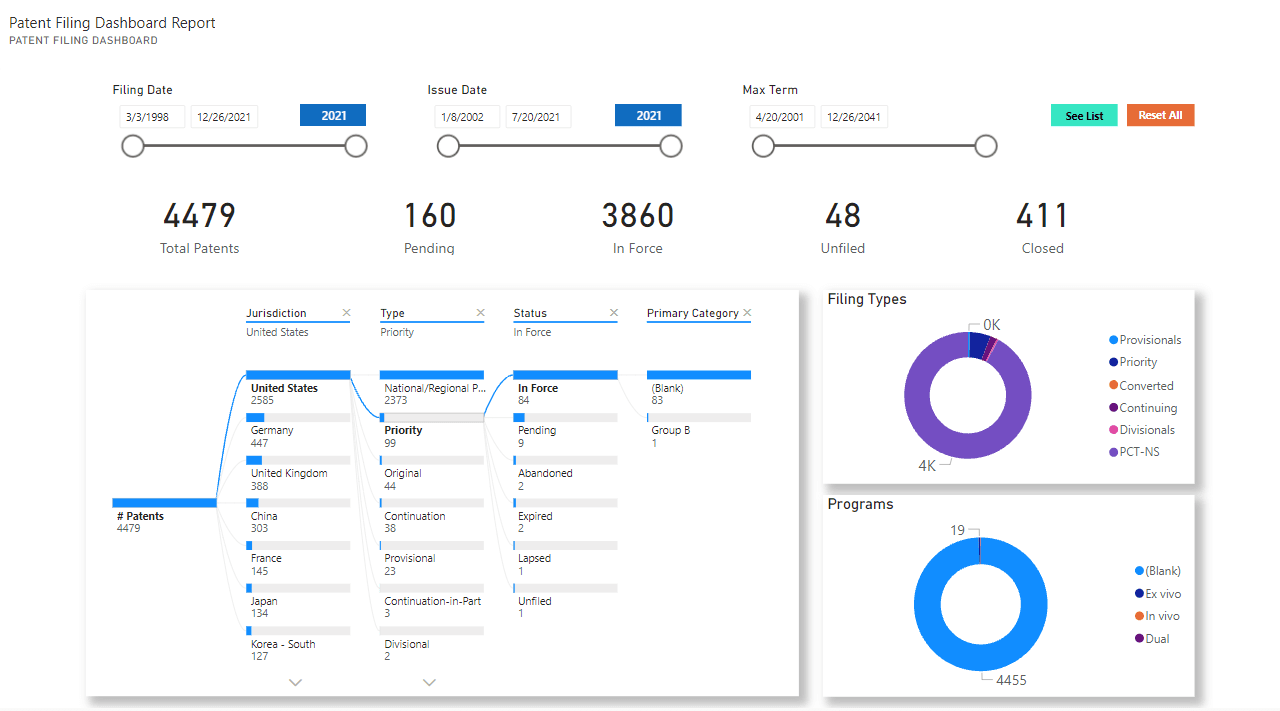Click the See List button
The image size is (1280, 711).
coord(1084,116)
